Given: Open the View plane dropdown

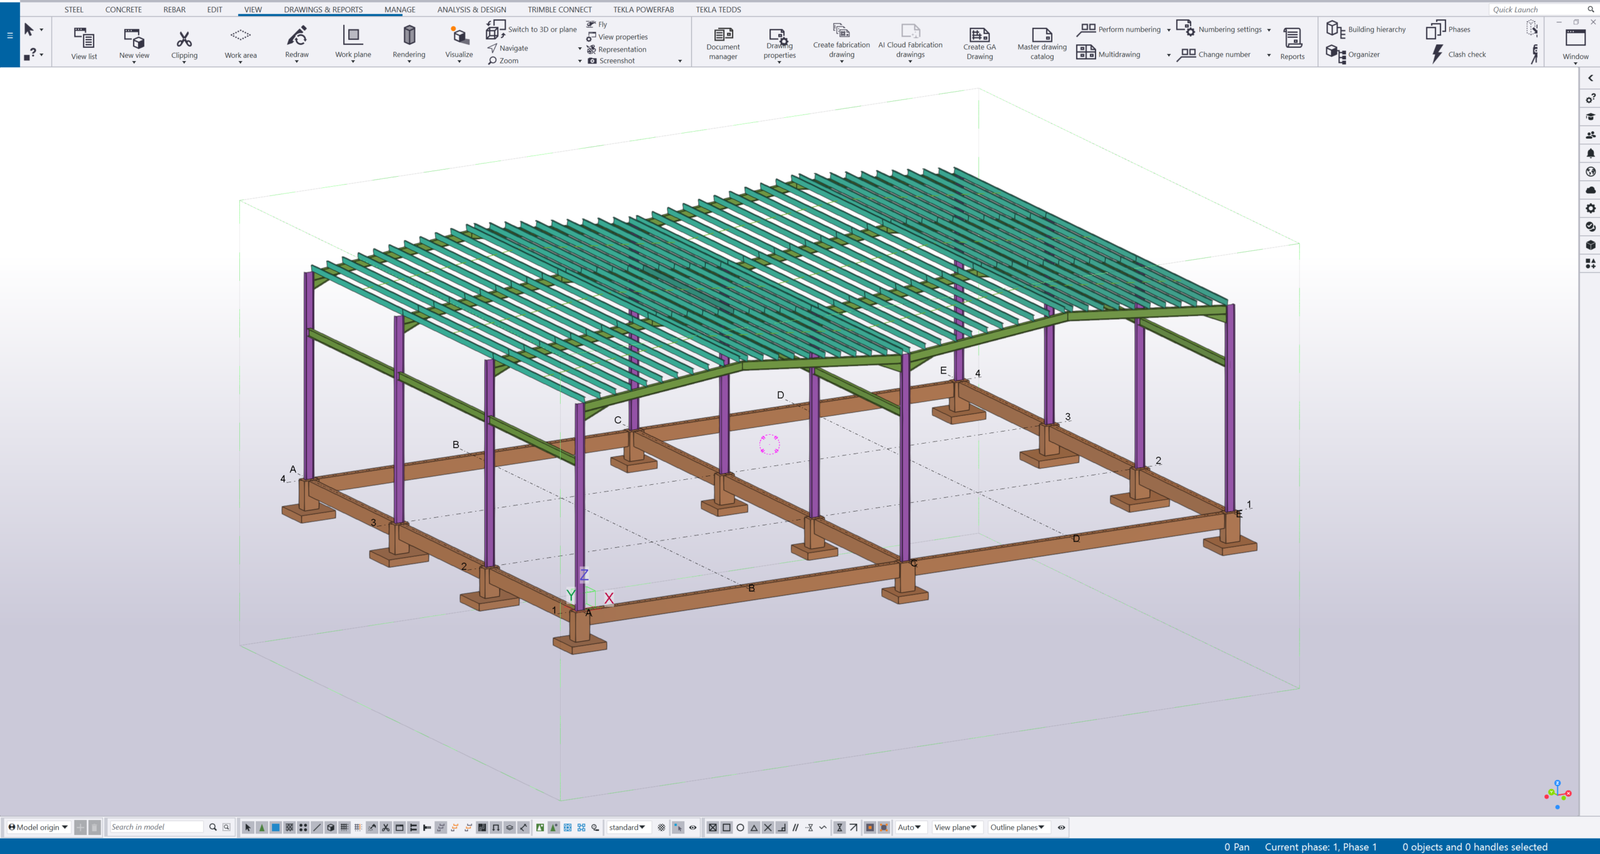Looking at the screenshot, I should tap(955, 827).
